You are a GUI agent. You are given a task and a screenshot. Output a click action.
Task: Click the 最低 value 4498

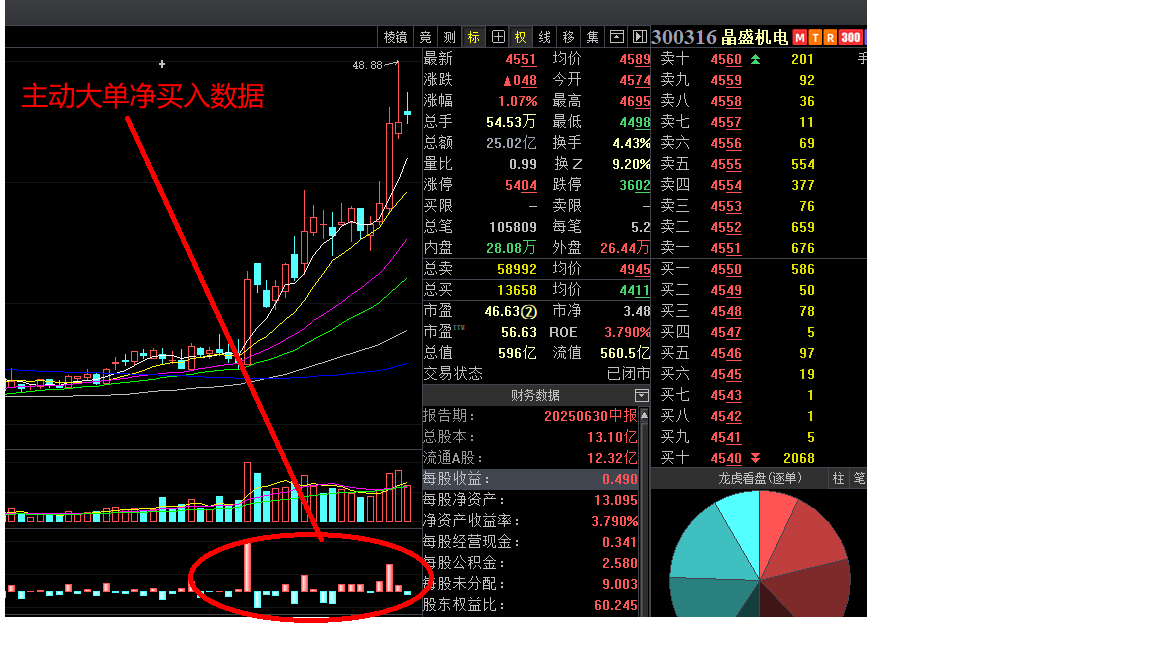(x=635, y=122)
